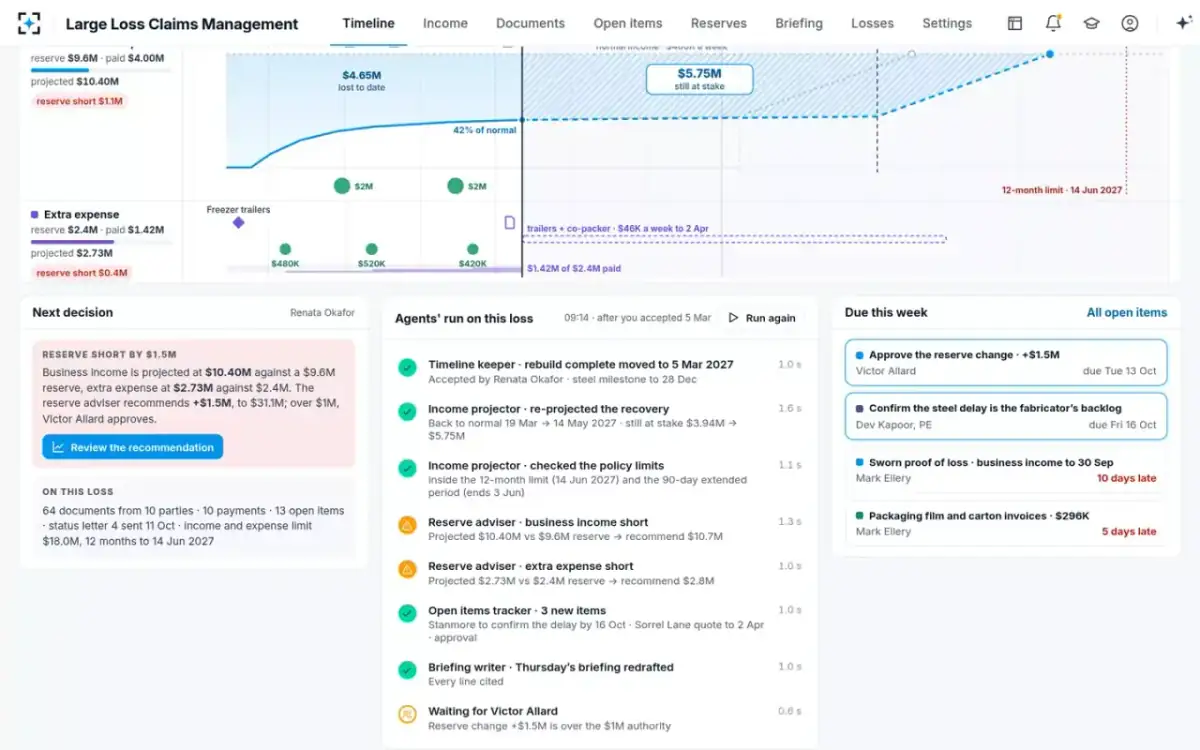Click the Review the recommendation button
The width and height of the screenshot is (1200, 750).
132,447
